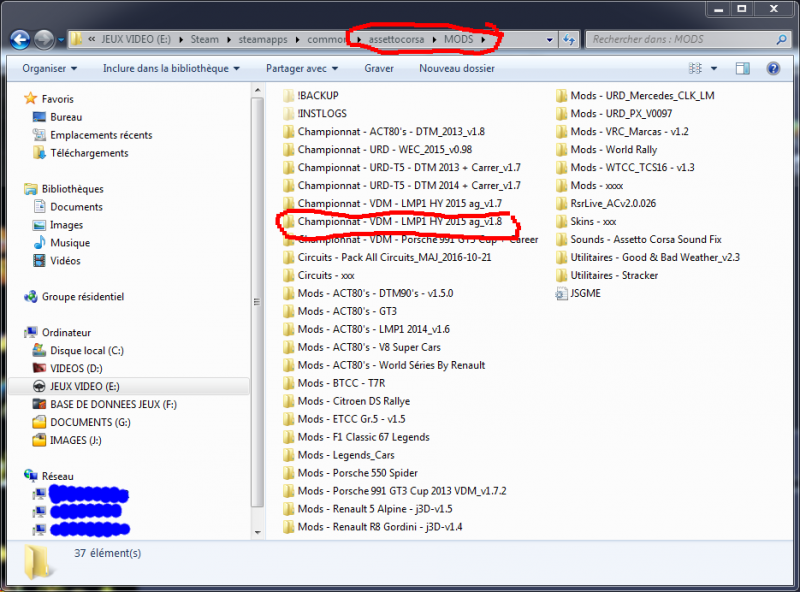800x592 pixels.
Task: Click the Graver toolbar command
Action: (379, 68)
